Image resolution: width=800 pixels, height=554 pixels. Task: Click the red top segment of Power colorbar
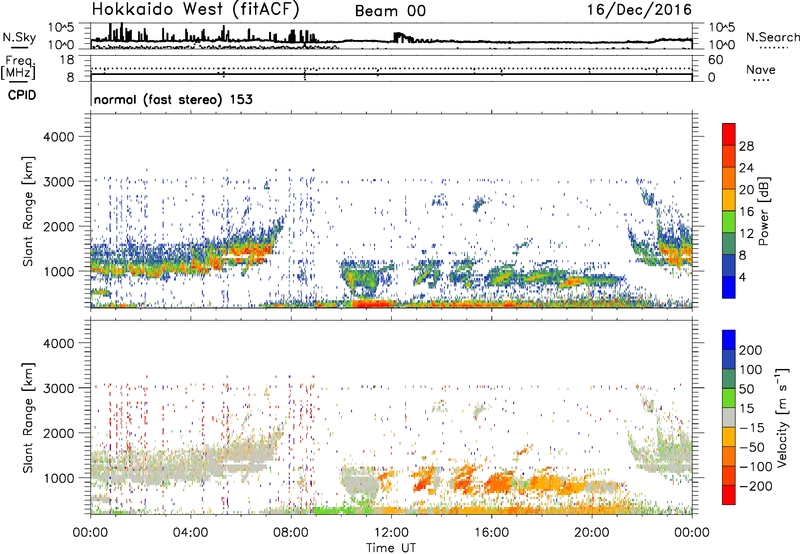point(729,134)
